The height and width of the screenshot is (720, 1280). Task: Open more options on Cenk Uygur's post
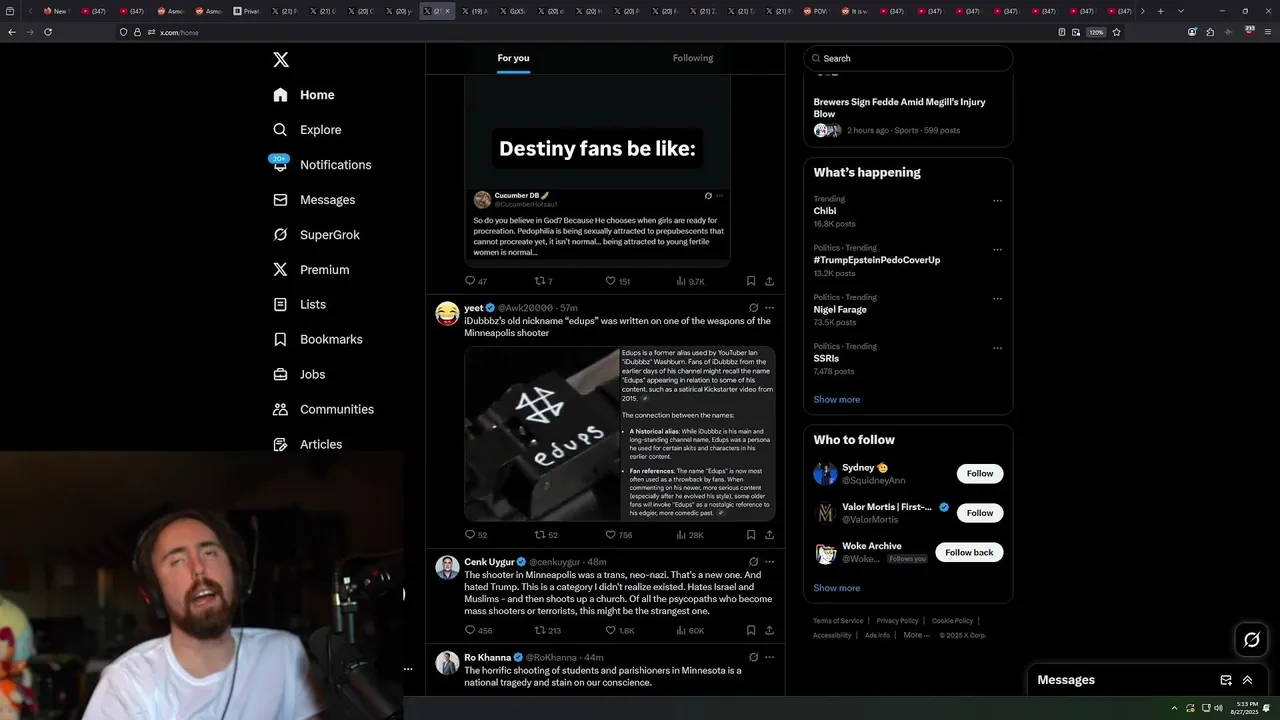[769, 562]
